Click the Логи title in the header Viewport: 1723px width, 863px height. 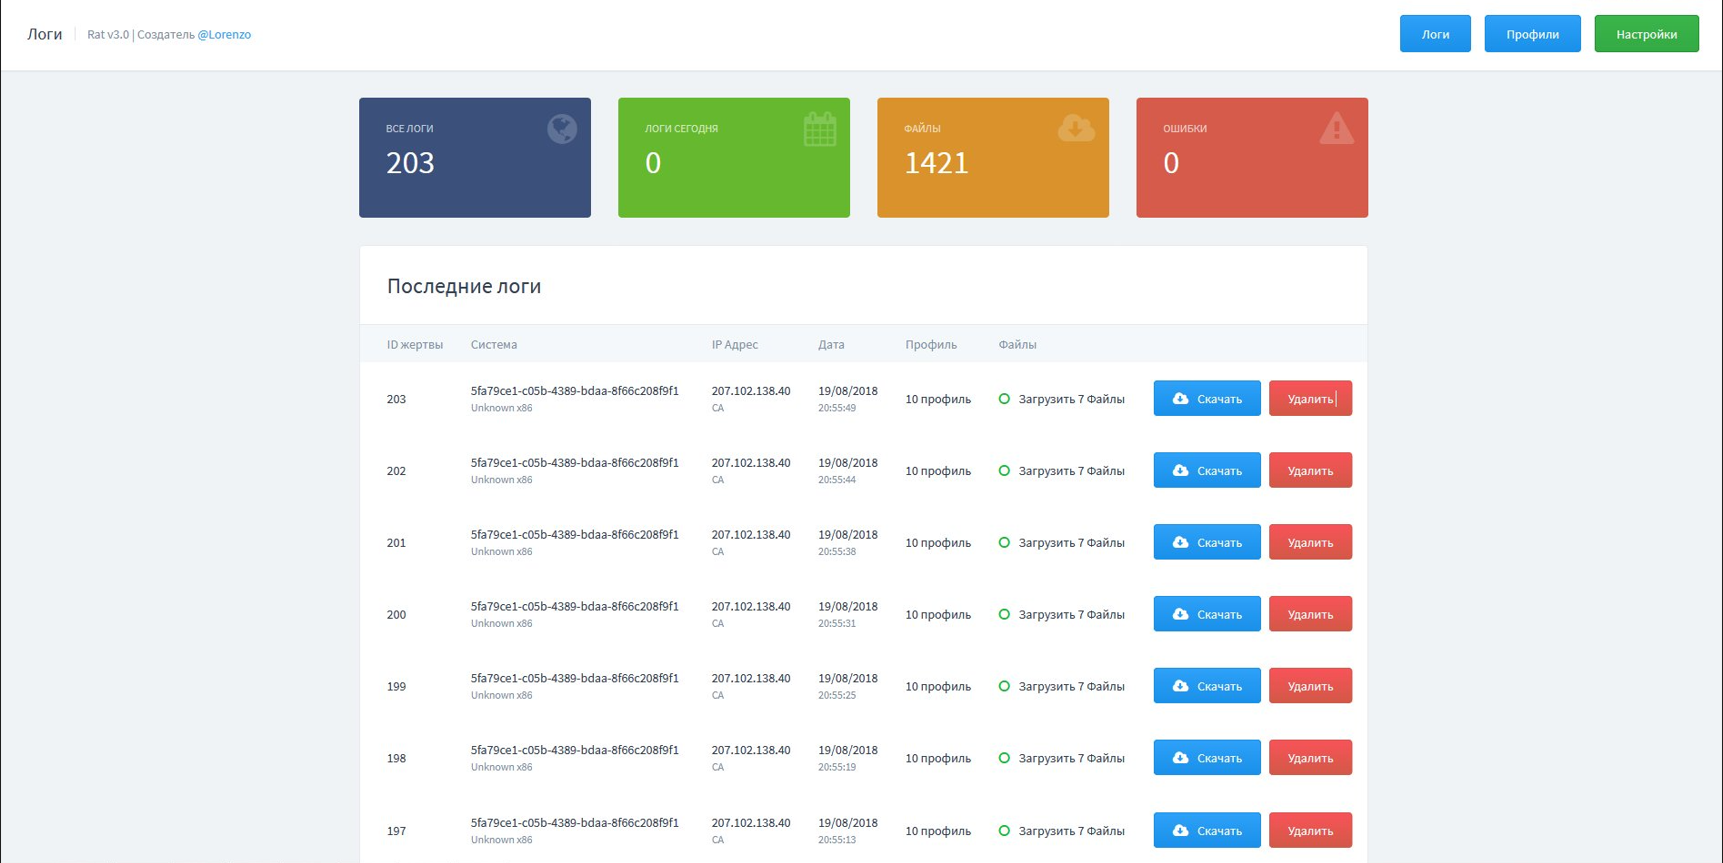click(45, 34)
